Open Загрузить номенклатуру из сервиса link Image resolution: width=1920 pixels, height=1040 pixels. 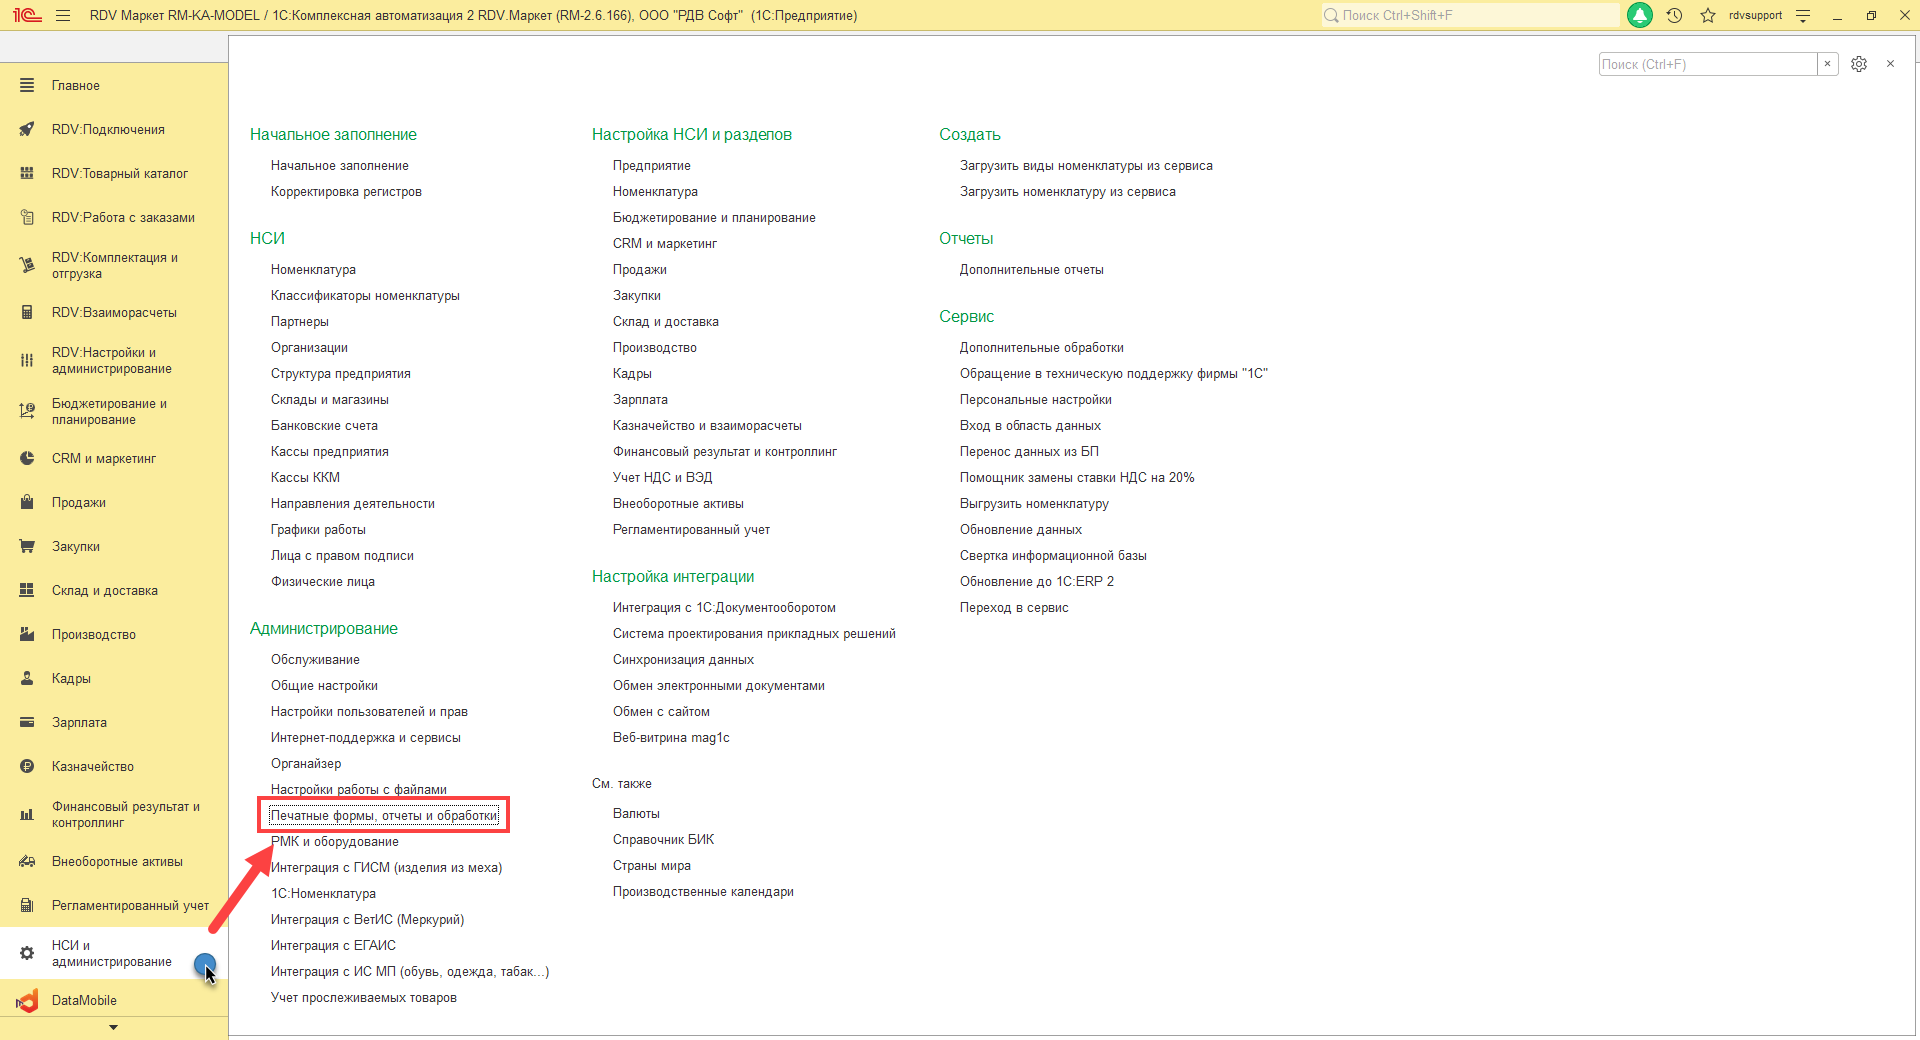coord(1068,192)
